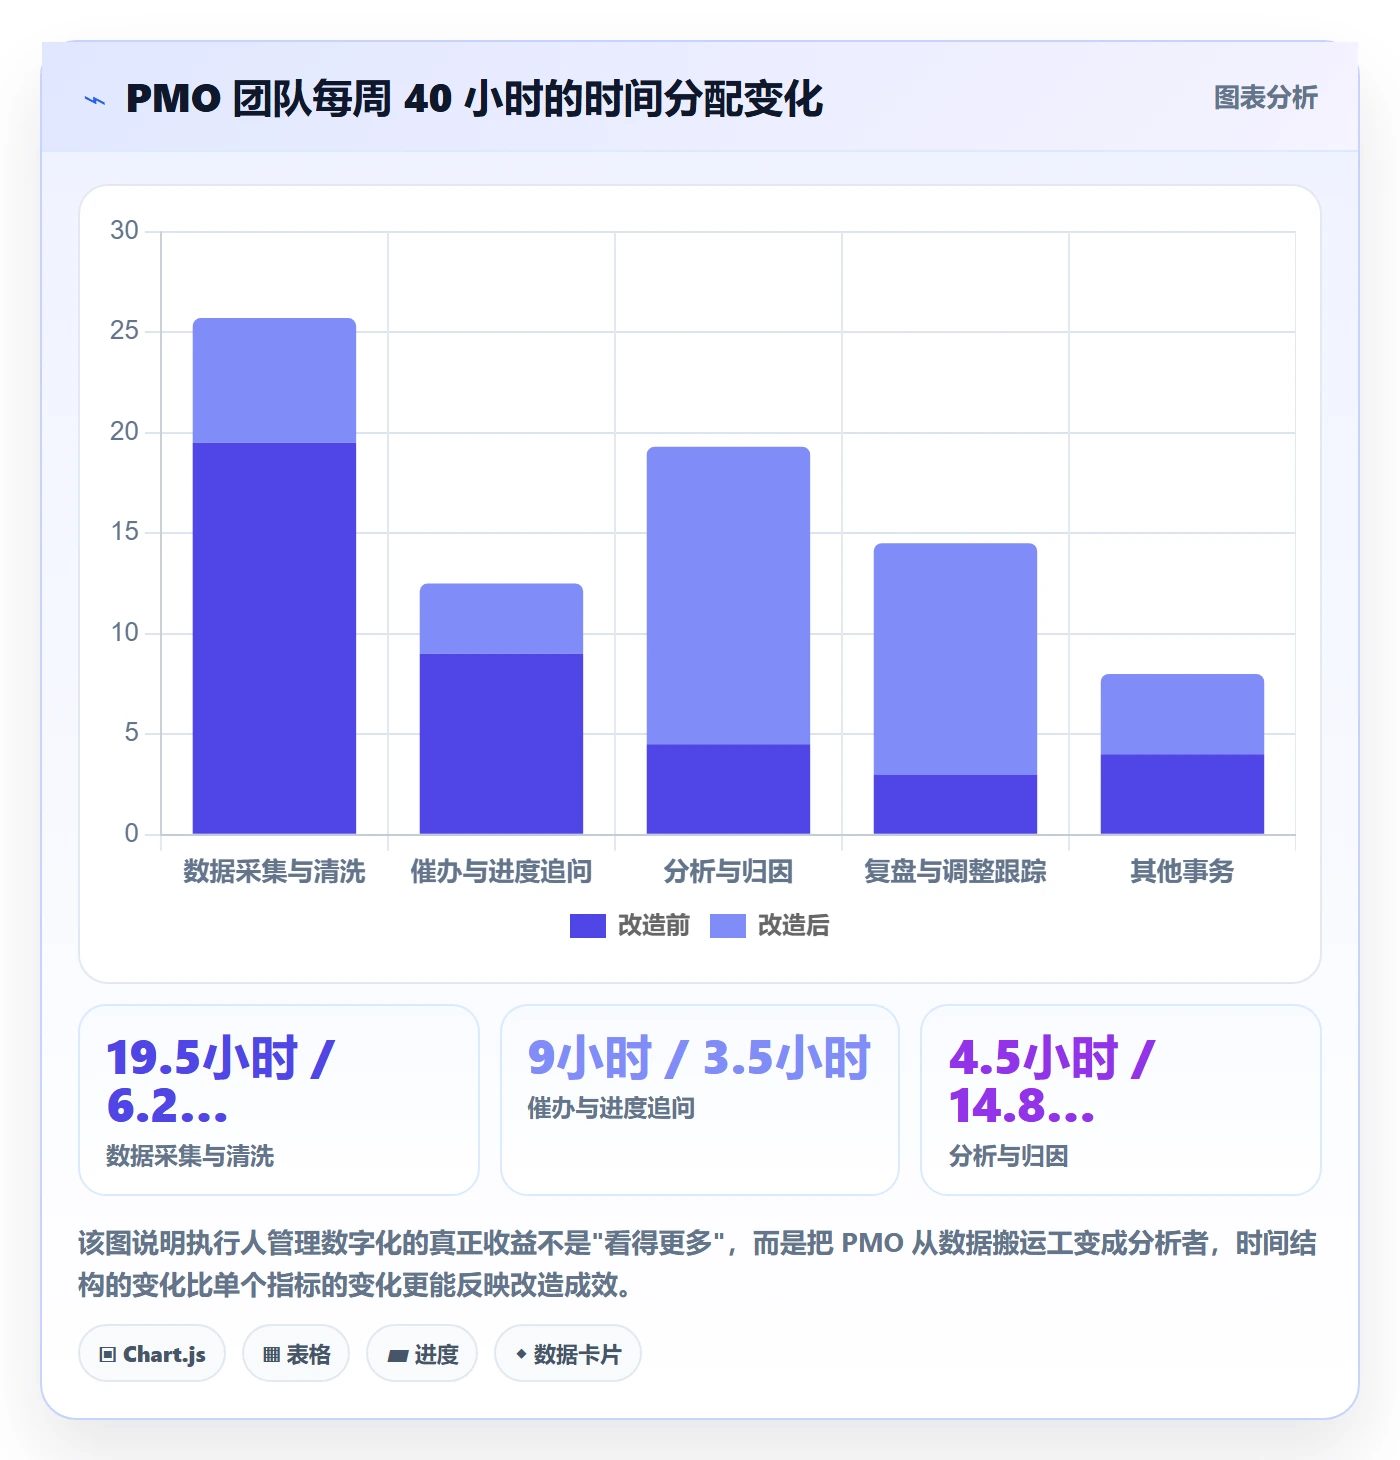Viewport: 1400px width, 1460px height.
Task: Click the y-axis value 30
Action: tap(124, 231)
